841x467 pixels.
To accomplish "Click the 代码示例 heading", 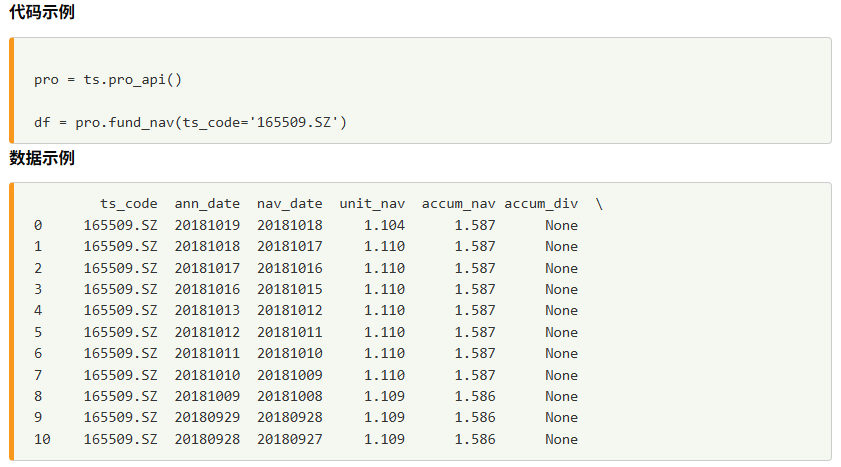I will coord(41,13).
